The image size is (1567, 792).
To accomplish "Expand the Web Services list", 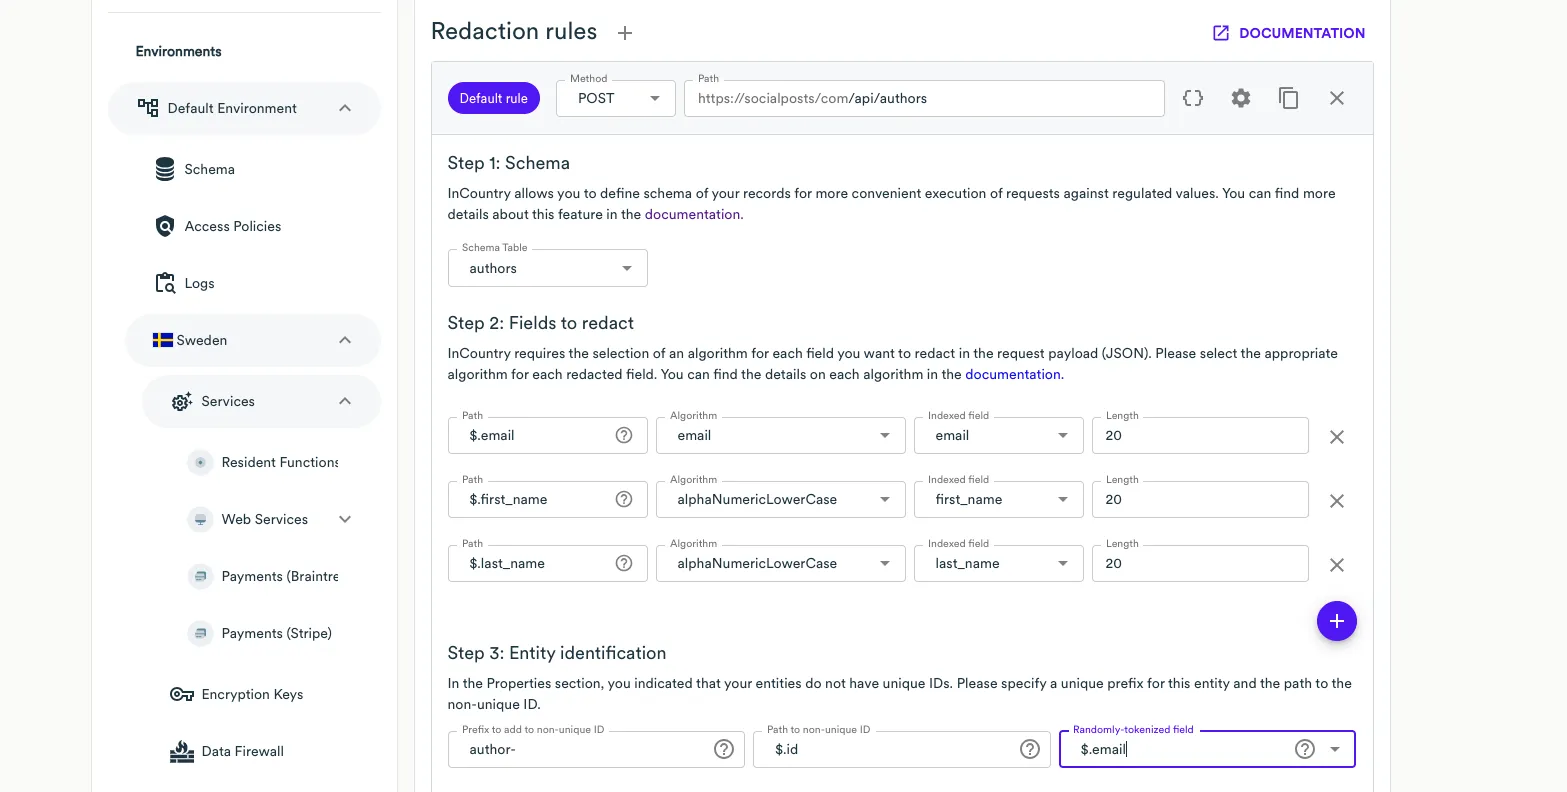I will click(x=344, y=519).
